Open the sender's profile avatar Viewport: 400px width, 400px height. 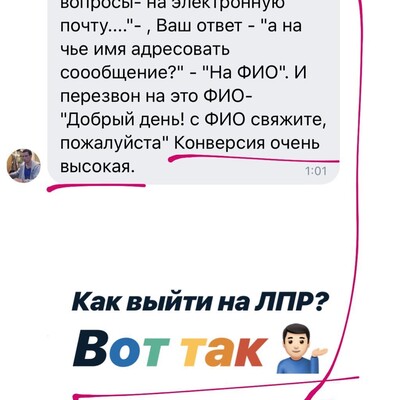(x=24, y=165)
